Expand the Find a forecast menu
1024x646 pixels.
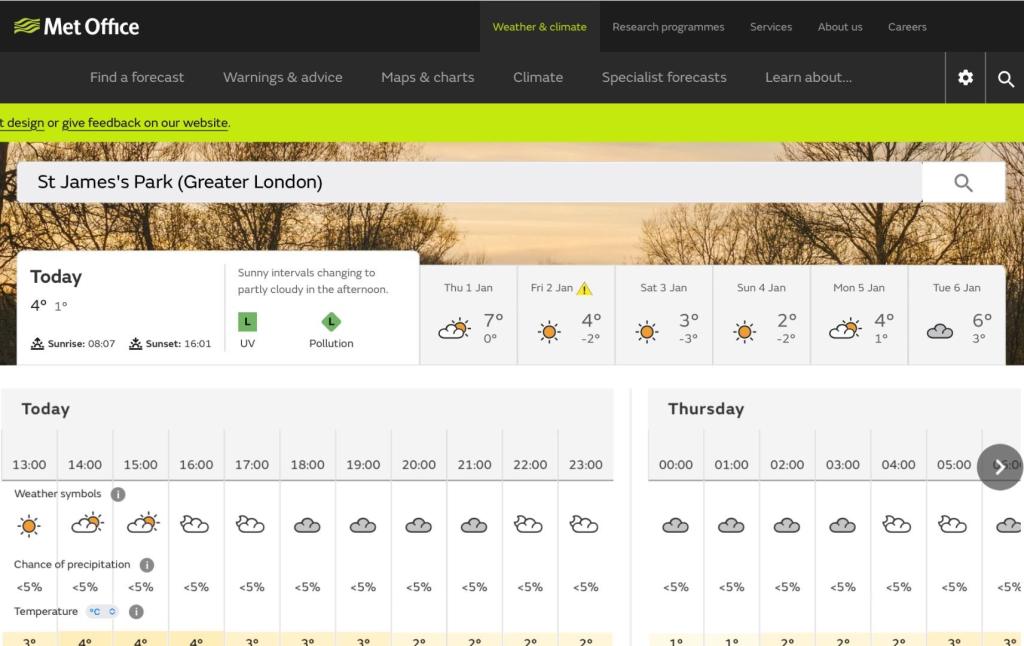(137, 77)
